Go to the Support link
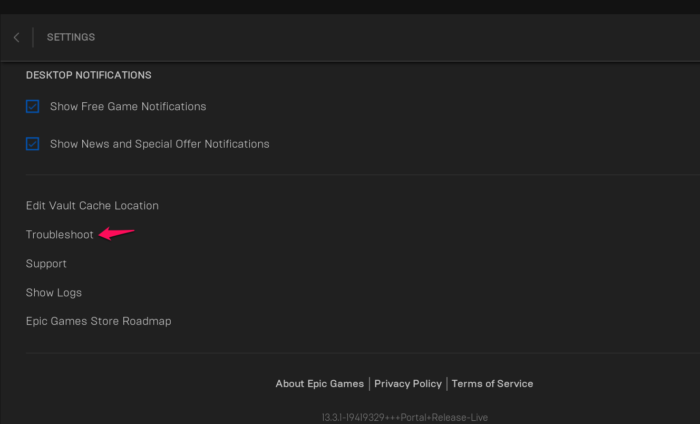700x424 pixels. point(46,264)
